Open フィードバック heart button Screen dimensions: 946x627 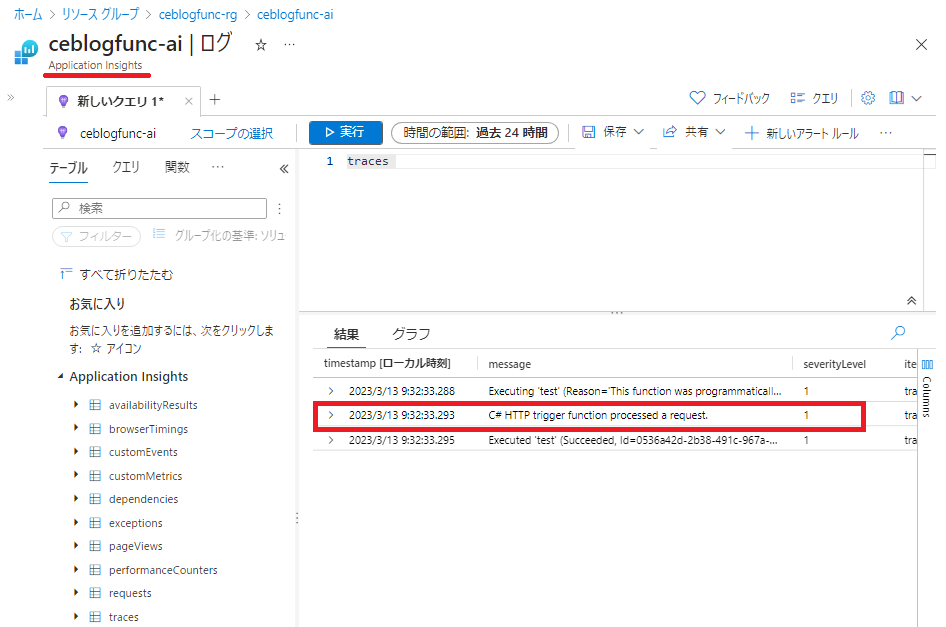pyautogui.click(x=729, y=98)
